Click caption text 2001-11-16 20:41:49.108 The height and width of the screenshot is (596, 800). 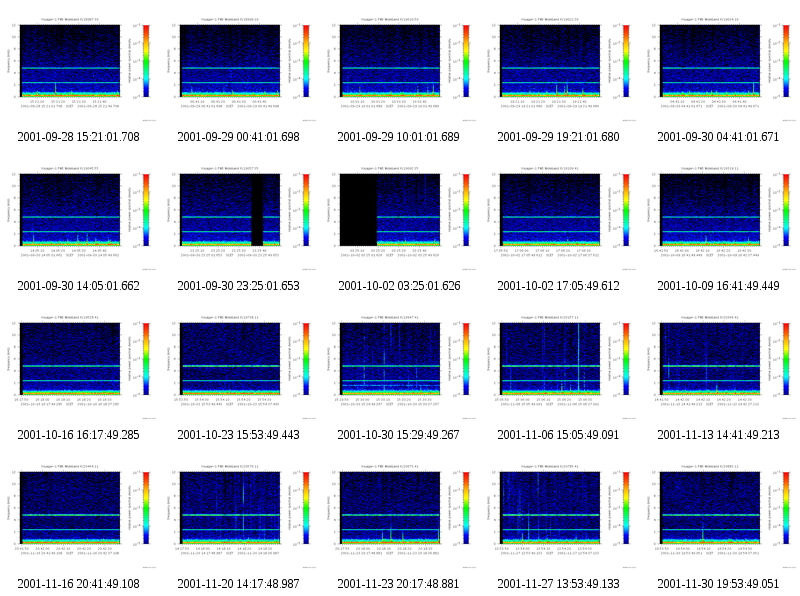[79, 584]
